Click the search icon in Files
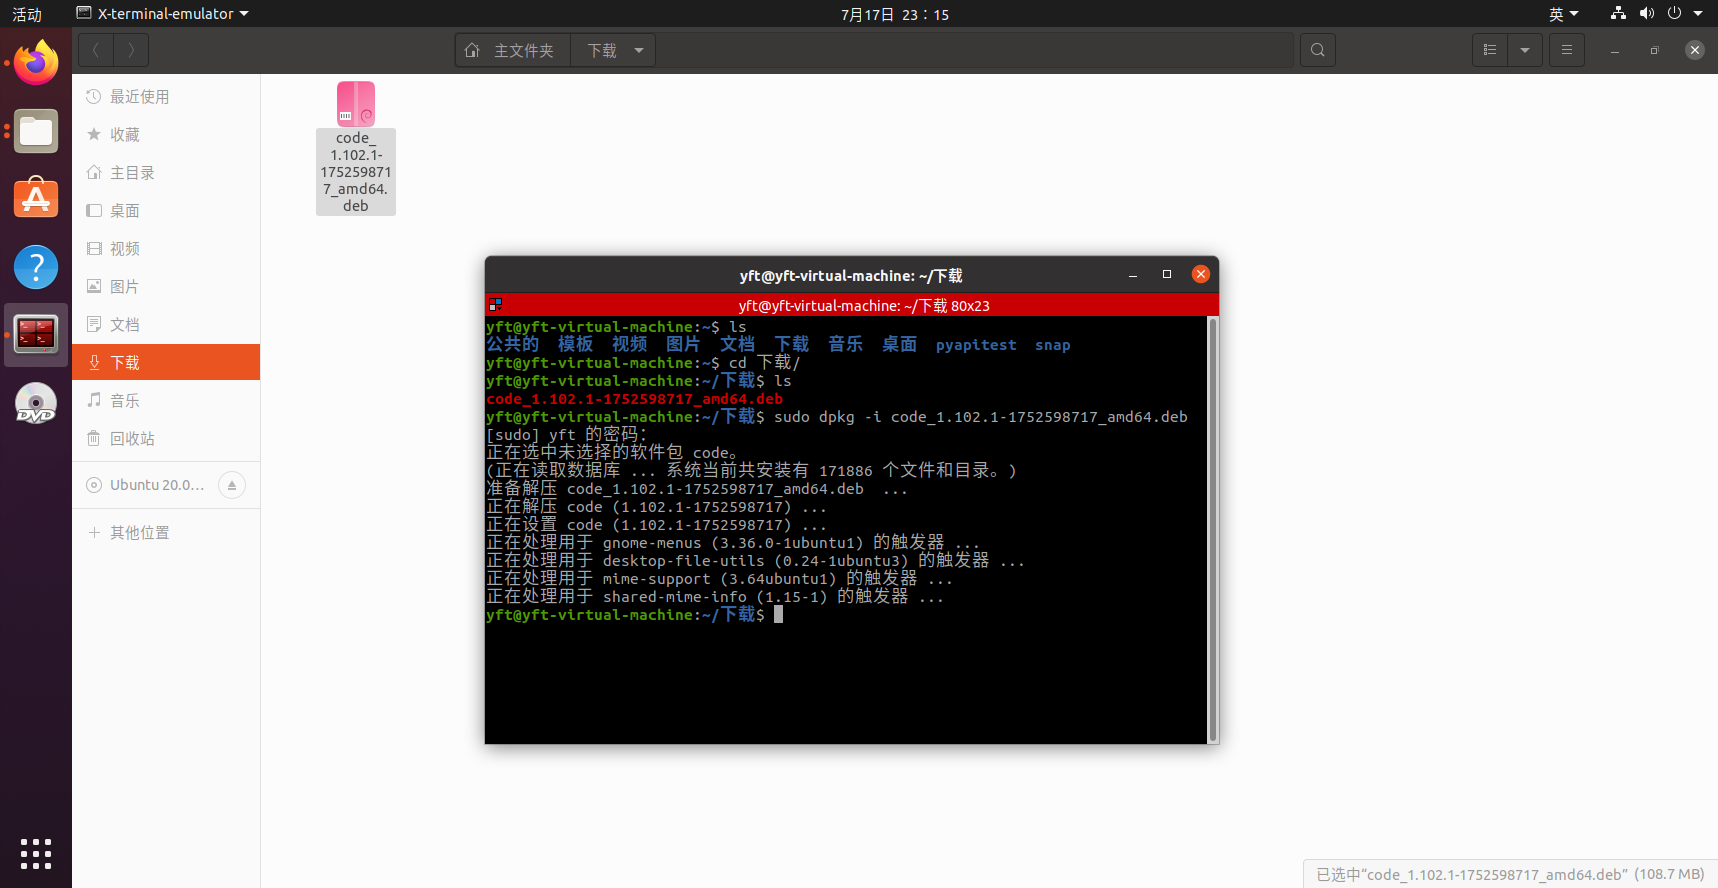This screenshot has height=888, width=1718. [x=1318, y=50]
